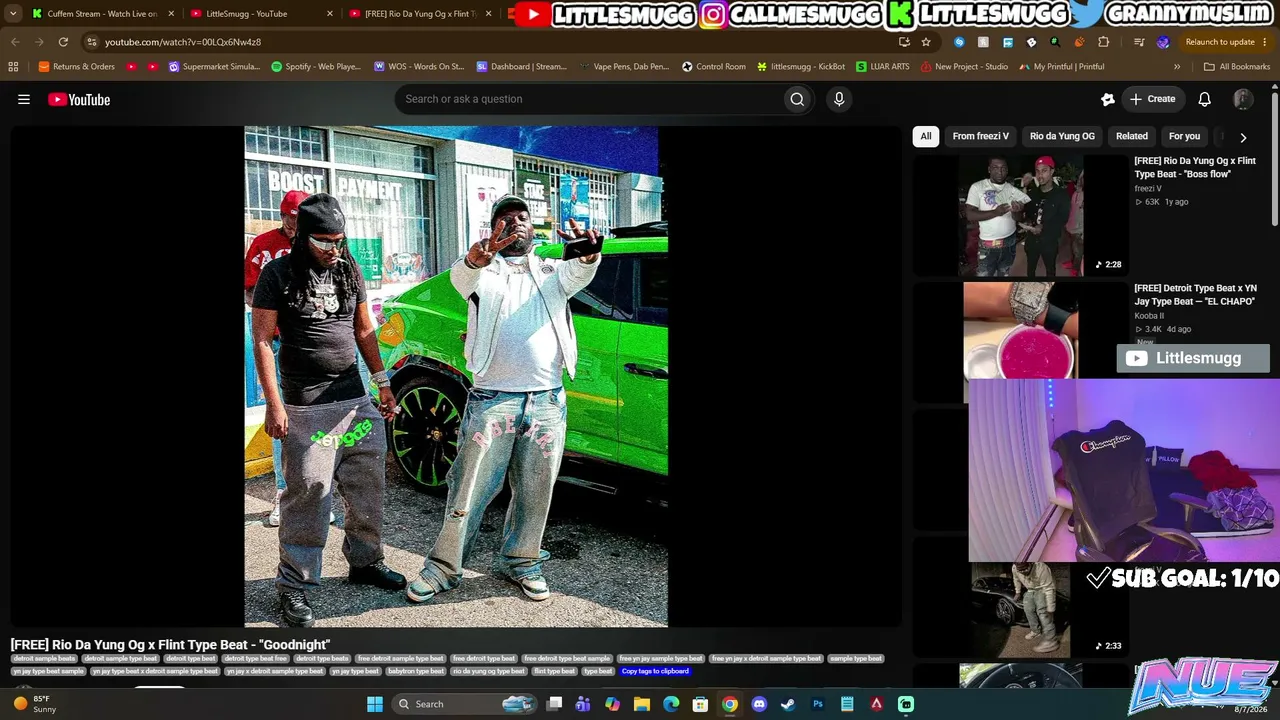
Task: Select the All filter chip
Action: click(926, 136)
